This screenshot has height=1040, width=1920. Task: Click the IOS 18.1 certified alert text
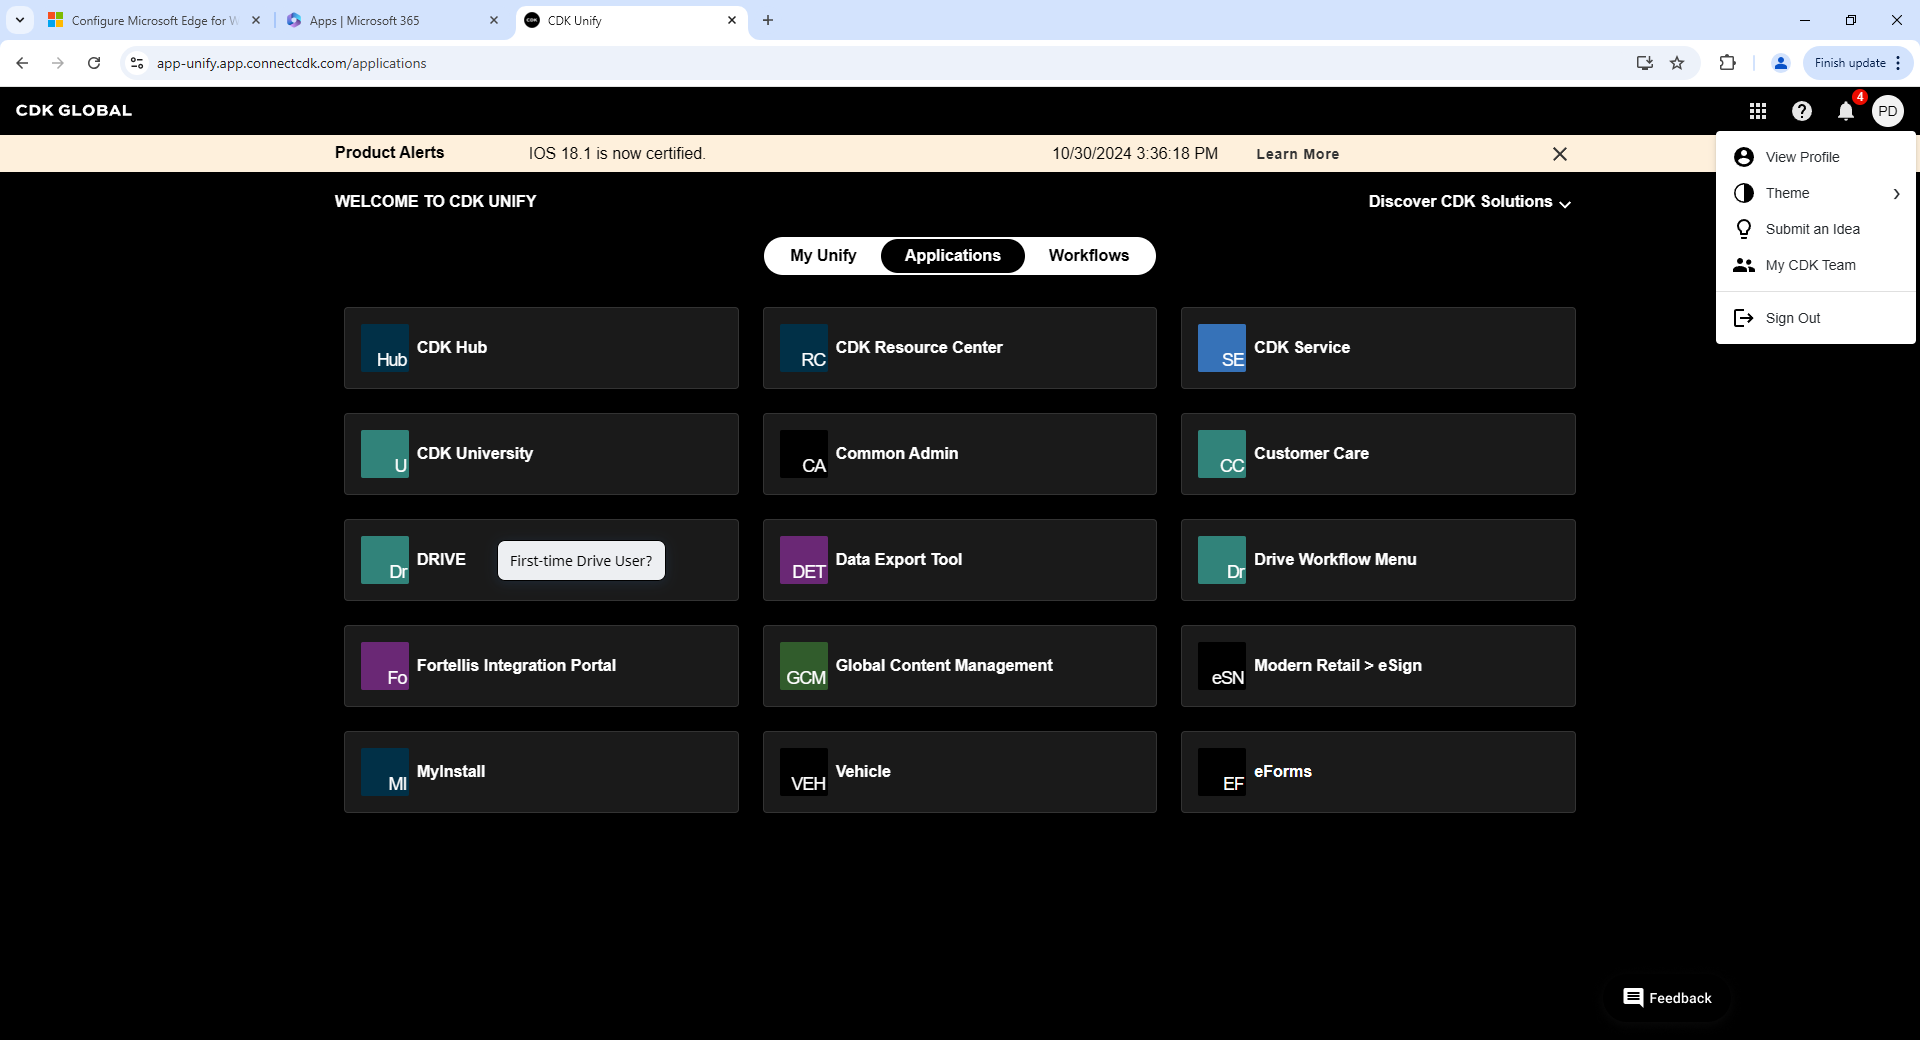(617, 154)
